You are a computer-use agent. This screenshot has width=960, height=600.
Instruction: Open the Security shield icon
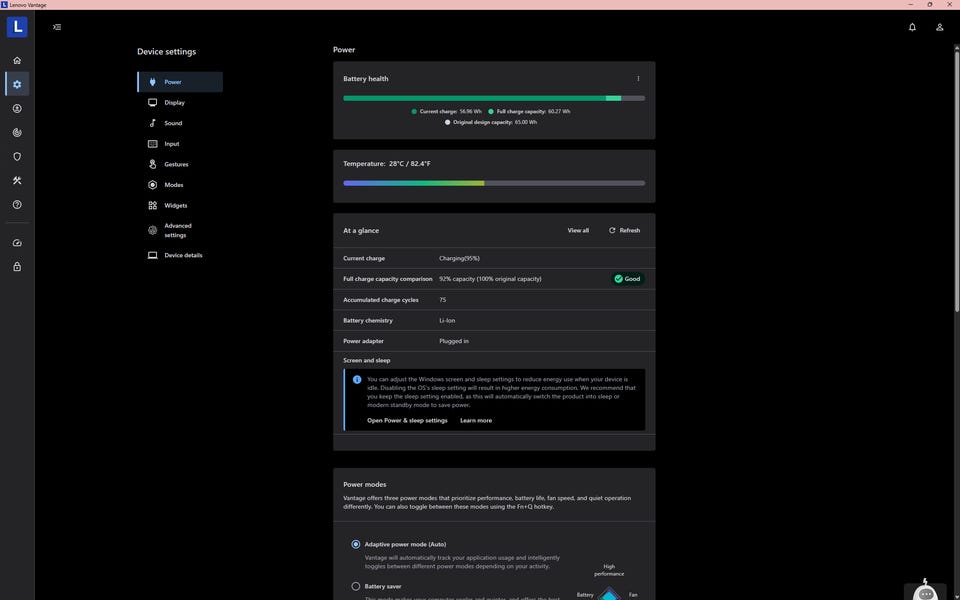tap(17, 156)
